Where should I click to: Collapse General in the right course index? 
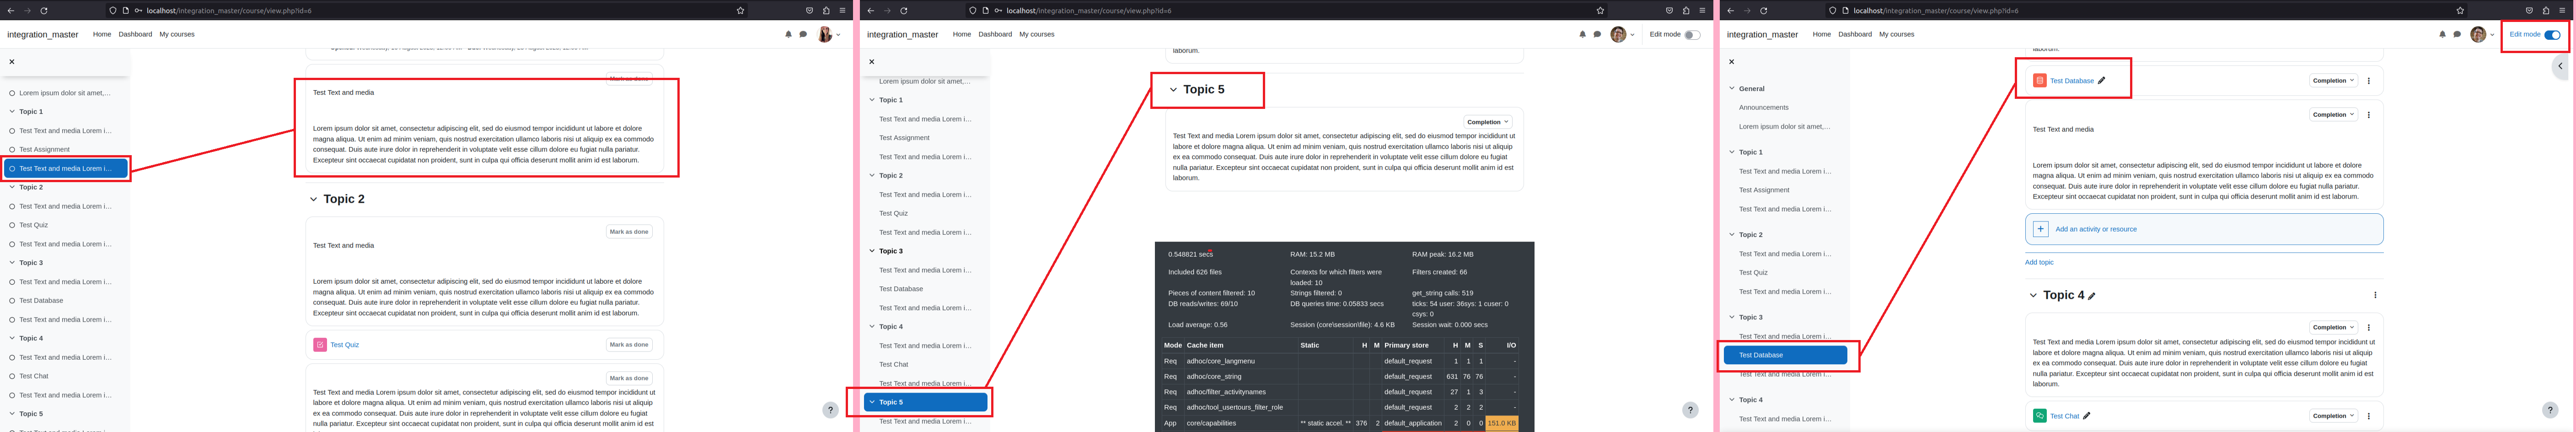coord(1732,88)
